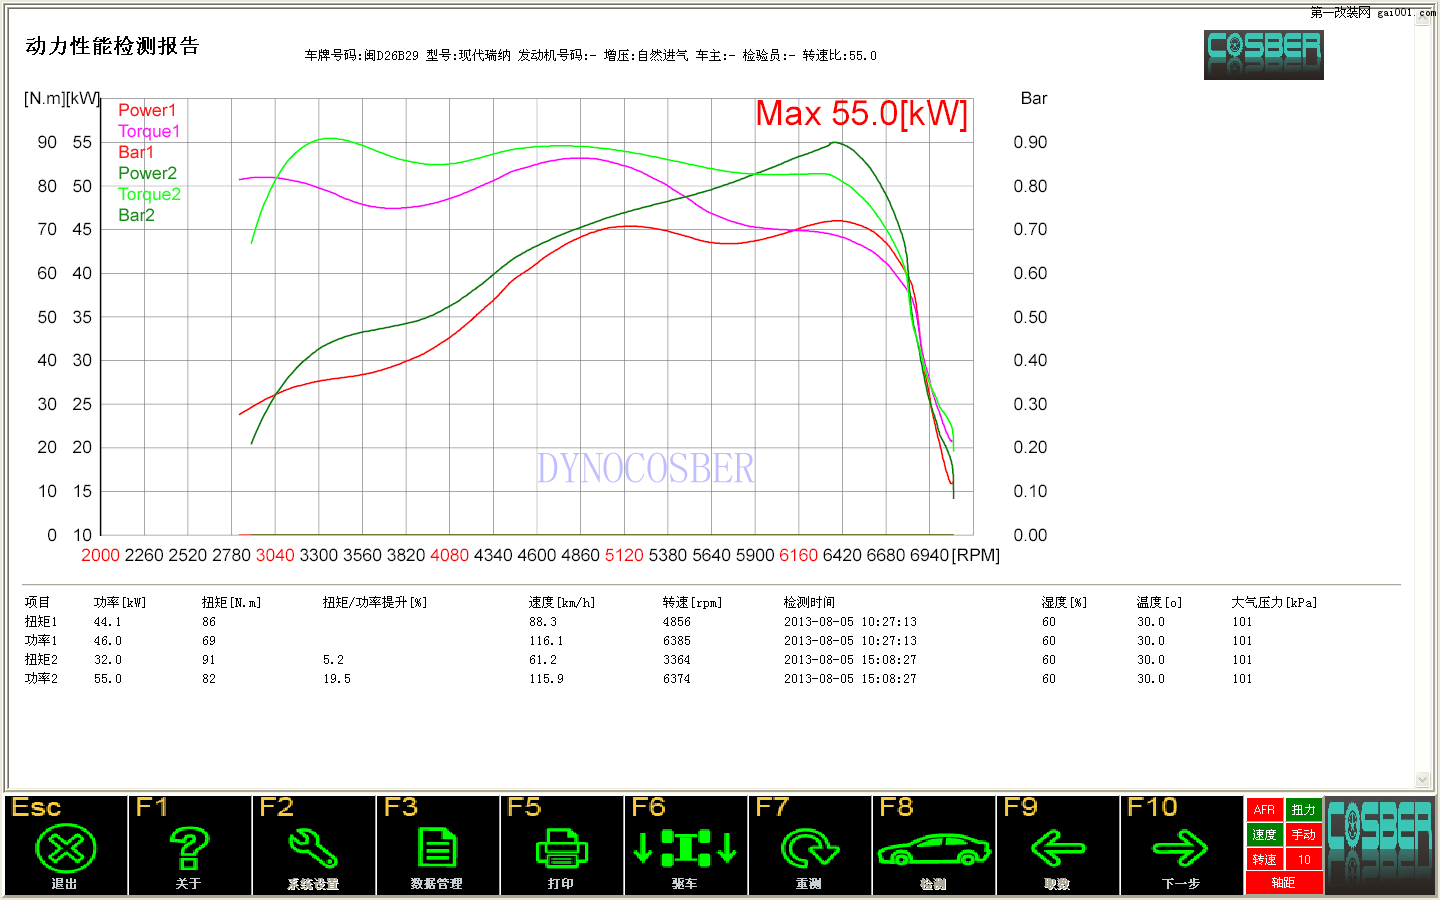The height and width of the screenshot is (900, 1440).
Task: Click the red 2000 RPM axis label
Action: point(100,555)
